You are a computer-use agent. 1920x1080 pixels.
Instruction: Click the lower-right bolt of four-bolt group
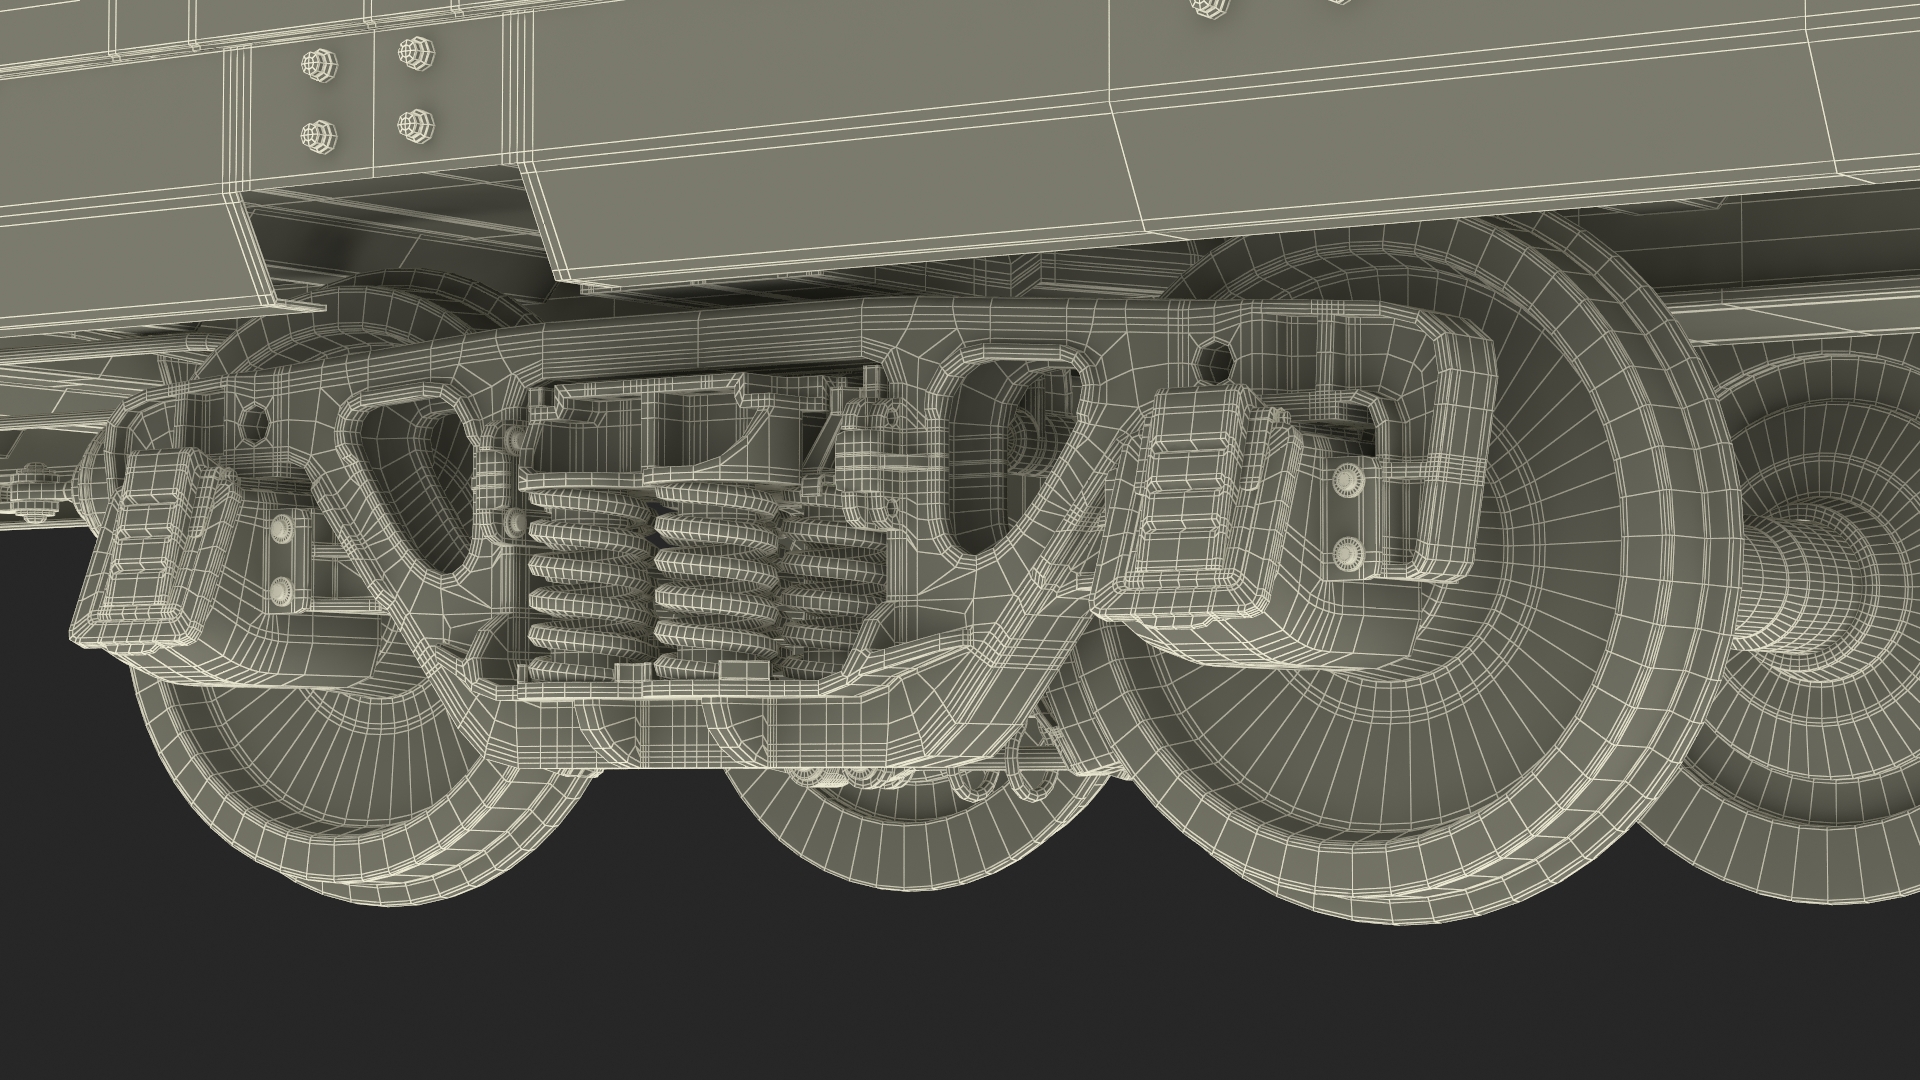(x=414, y=125)
